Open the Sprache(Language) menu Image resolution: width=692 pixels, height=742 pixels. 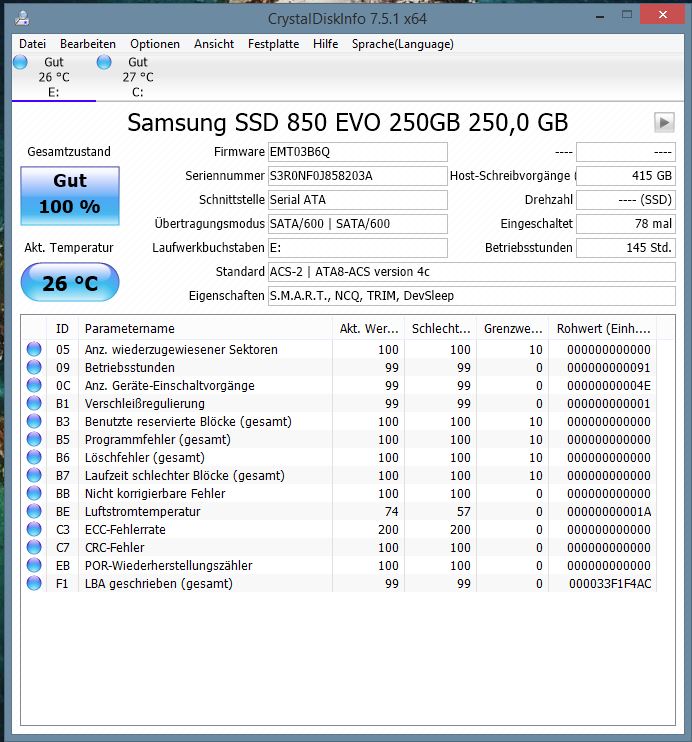click(402, 44)
